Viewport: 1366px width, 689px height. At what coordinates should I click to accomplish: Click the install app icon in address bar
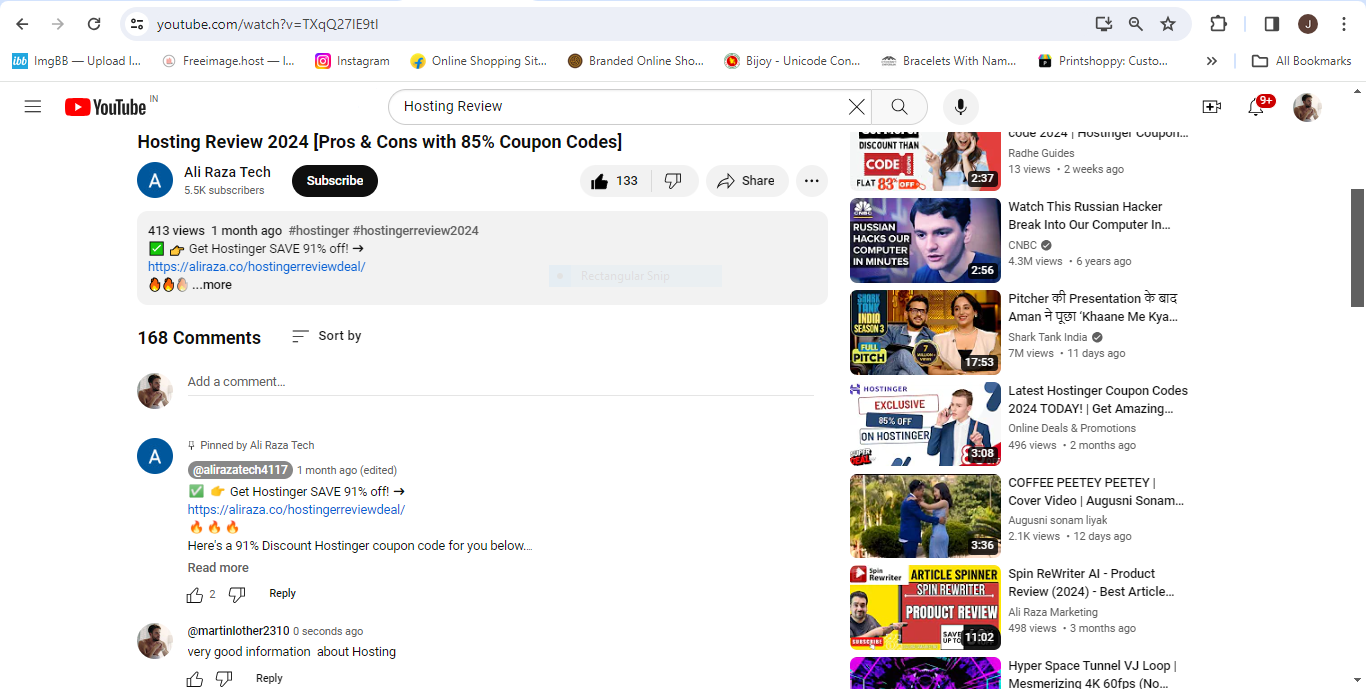point(1103,24)
